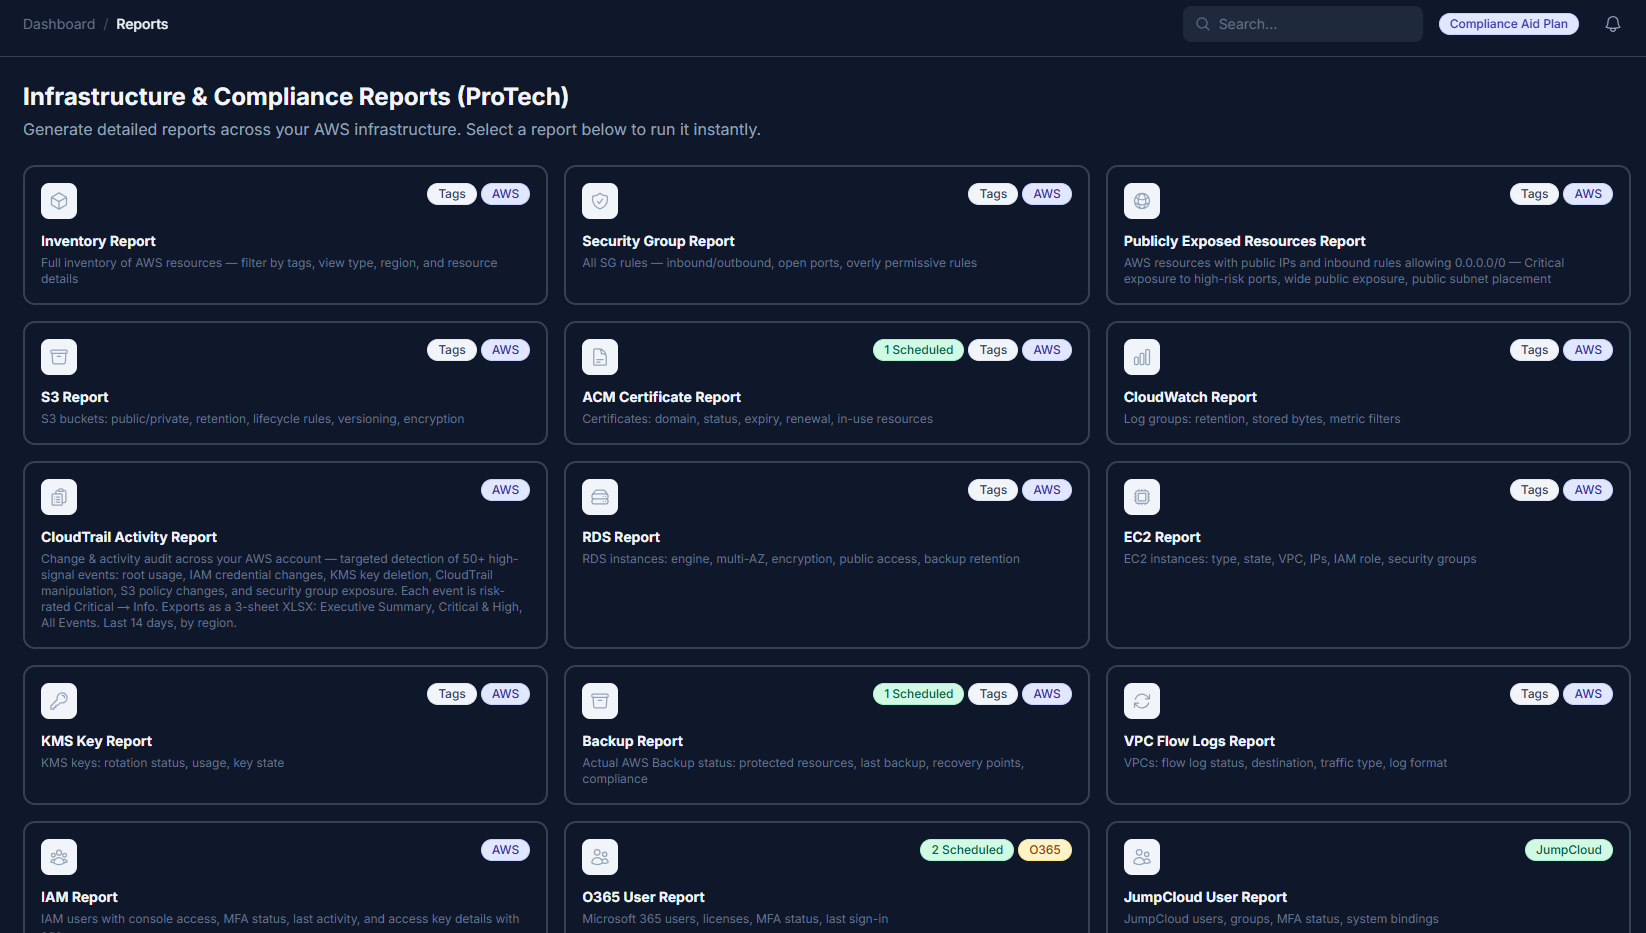1646x933 pixels.
Task: Click the Tags badge on VPC Flow Logs Report
Action: (x=1535, y=694)
